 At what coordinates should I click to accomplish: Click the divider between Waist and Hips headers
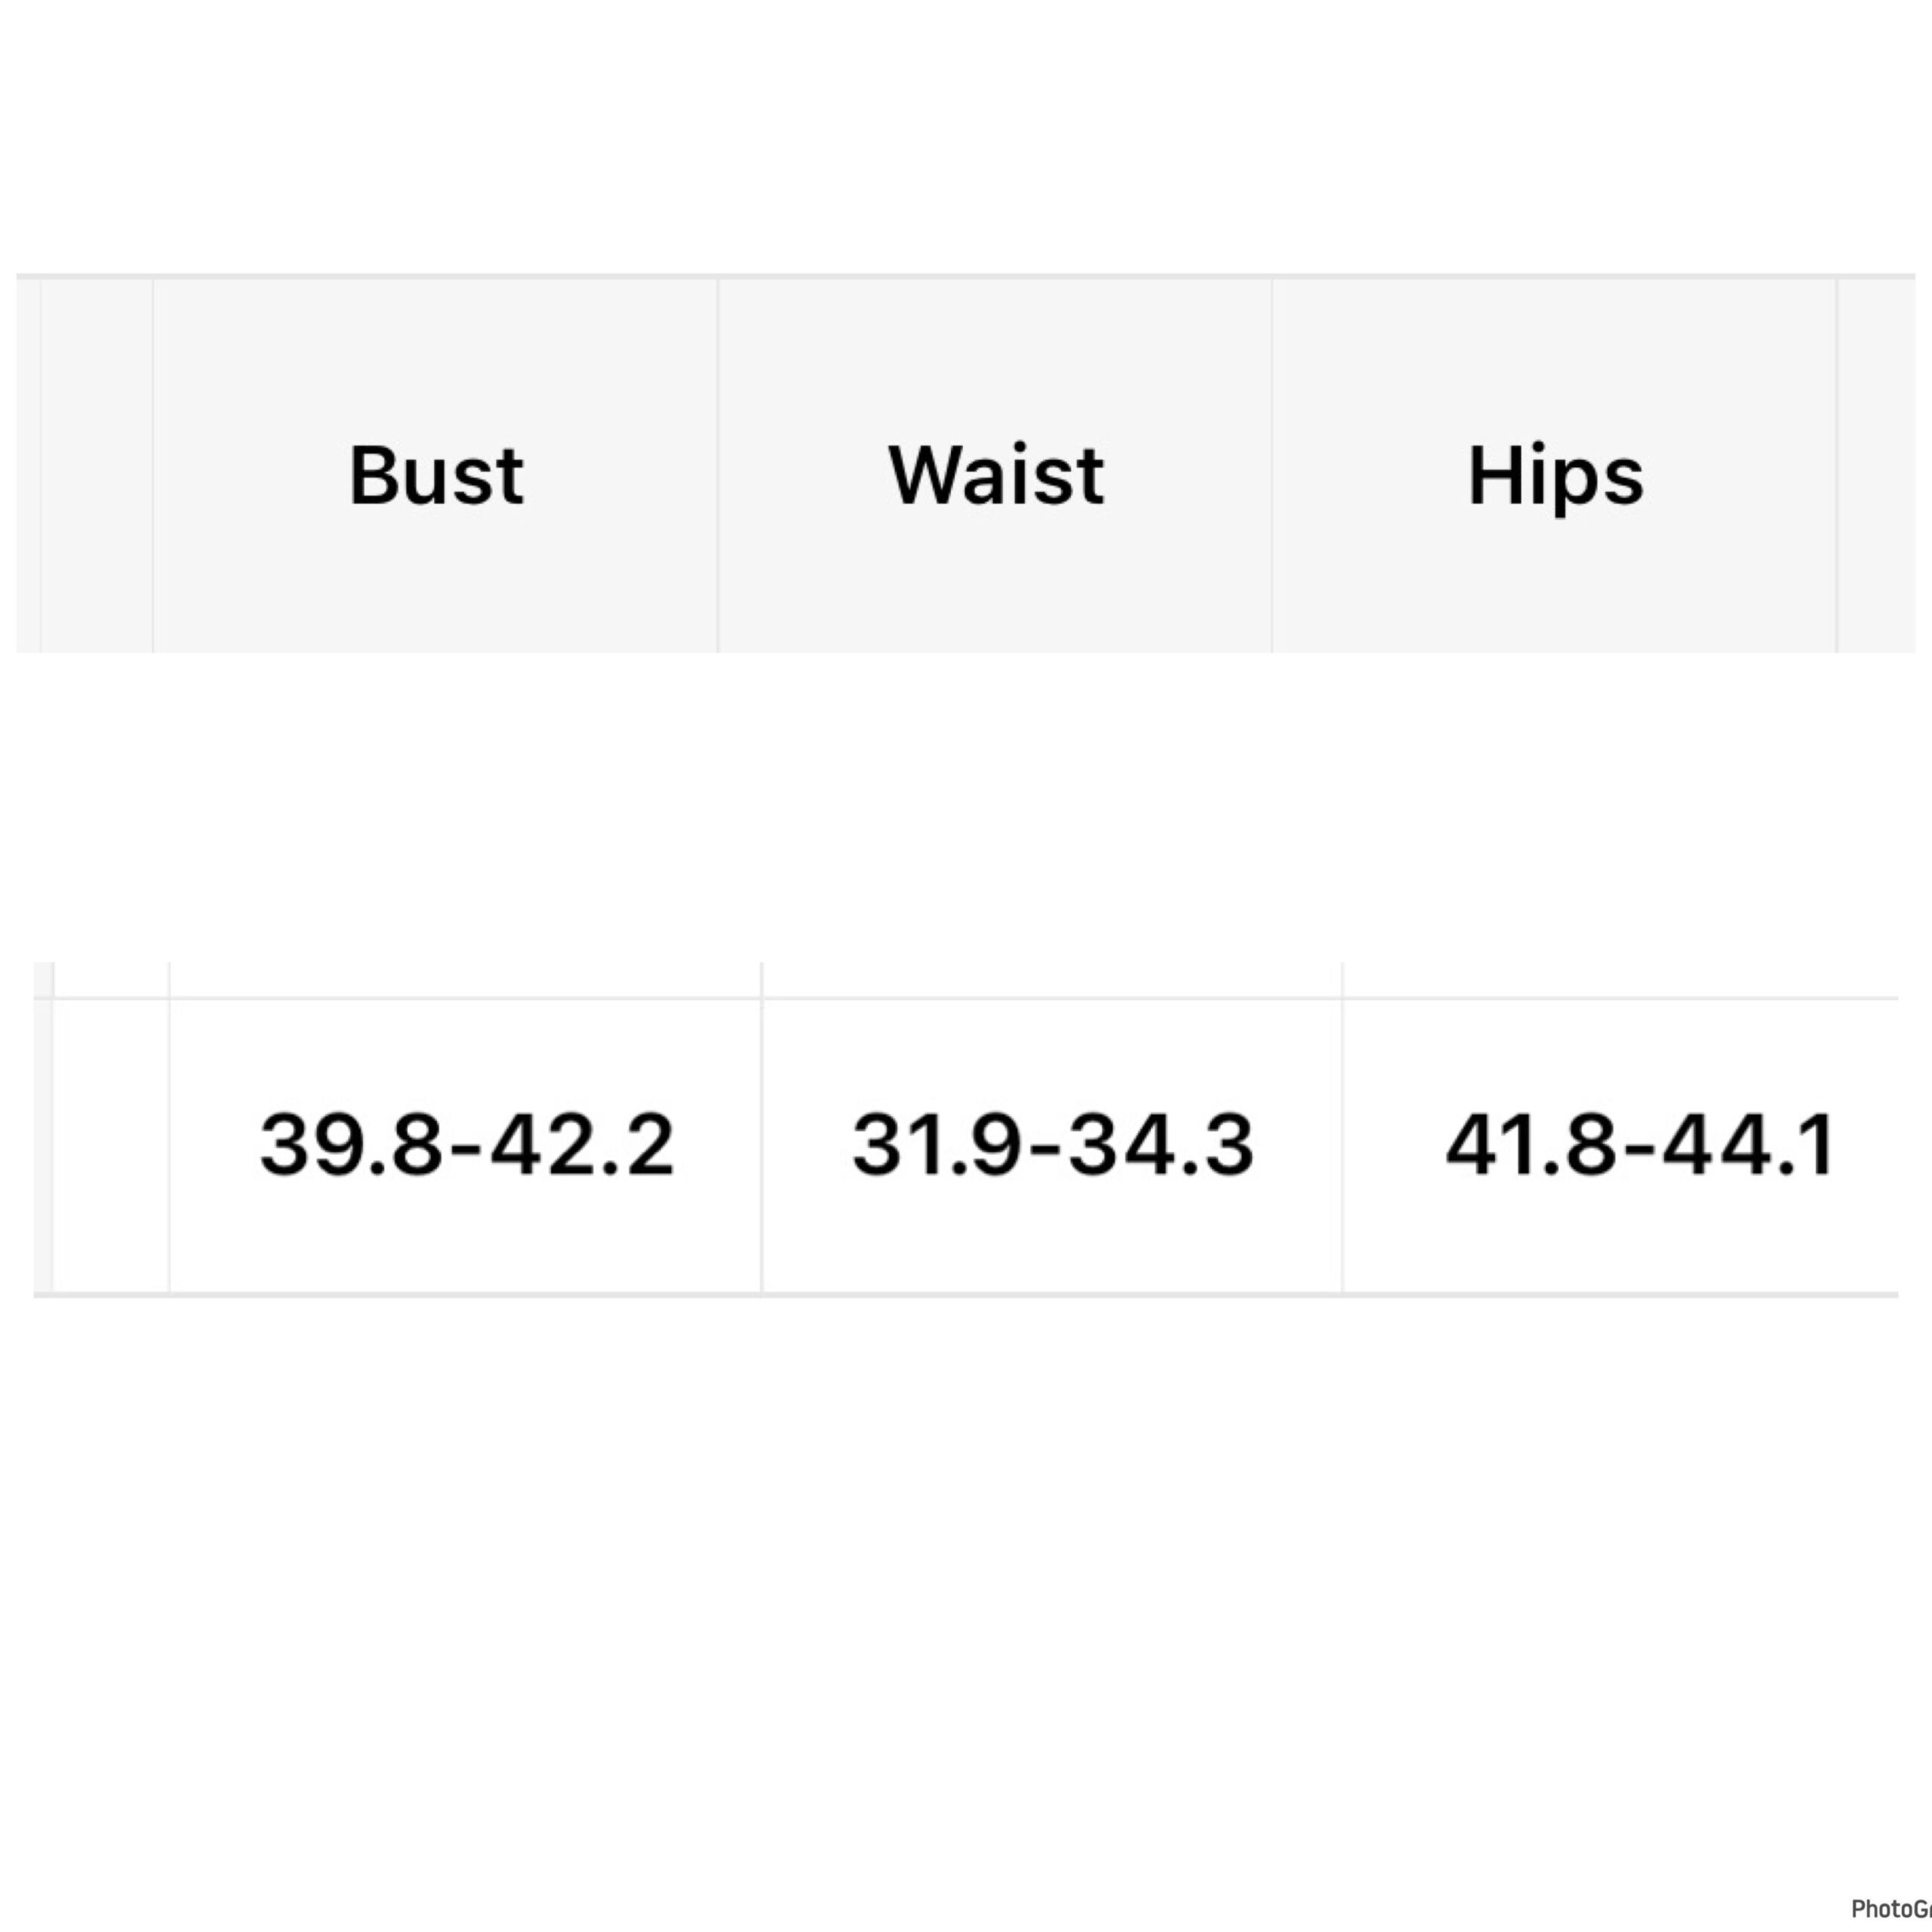coord(1272,466)
